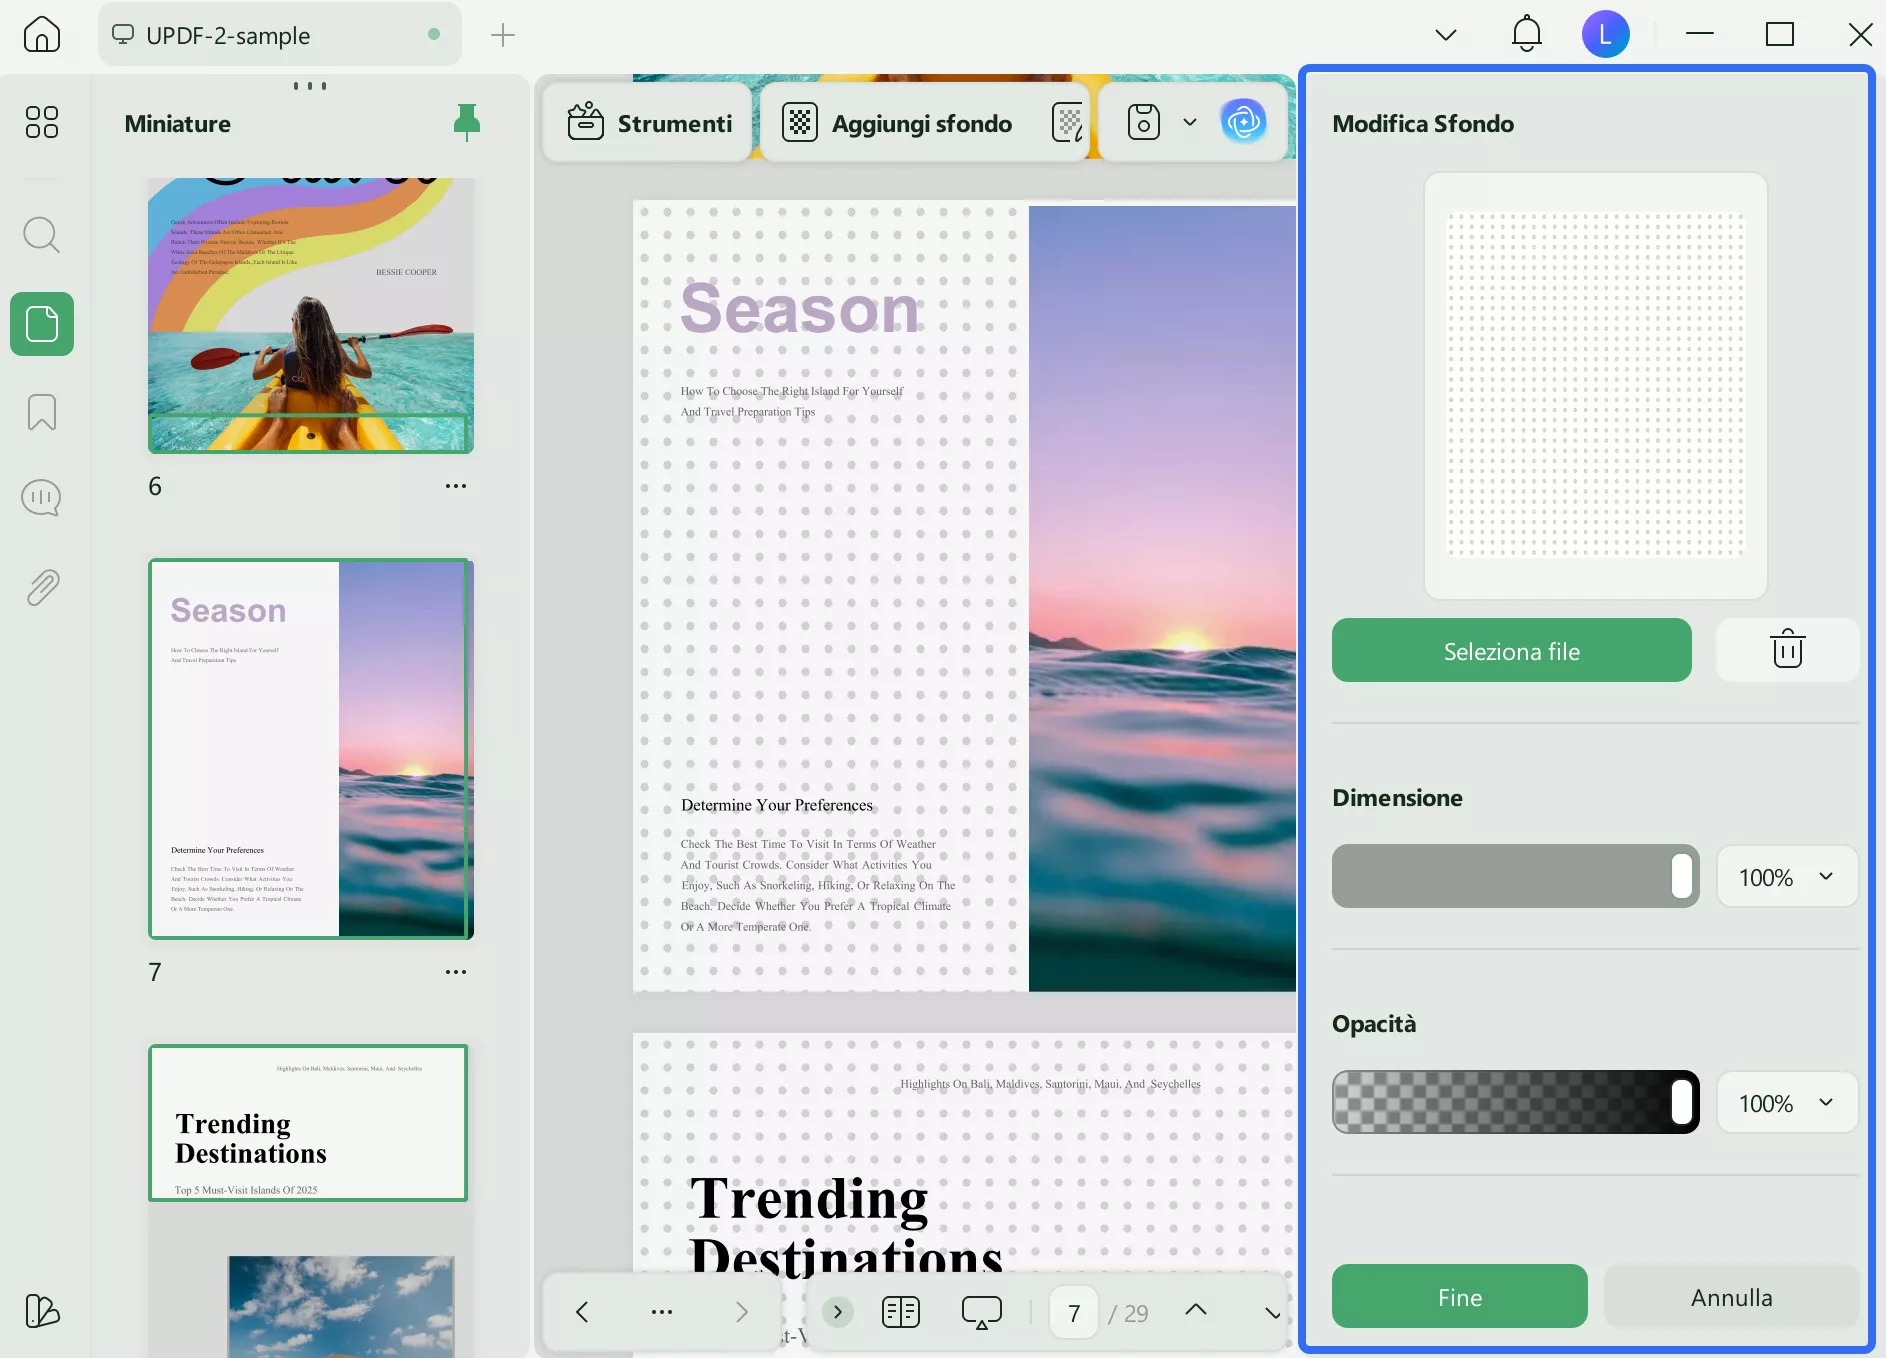Screen dimensions: 1886x1358
Task: Click the Opacità opacity slider
Action: (1515, 1102)
